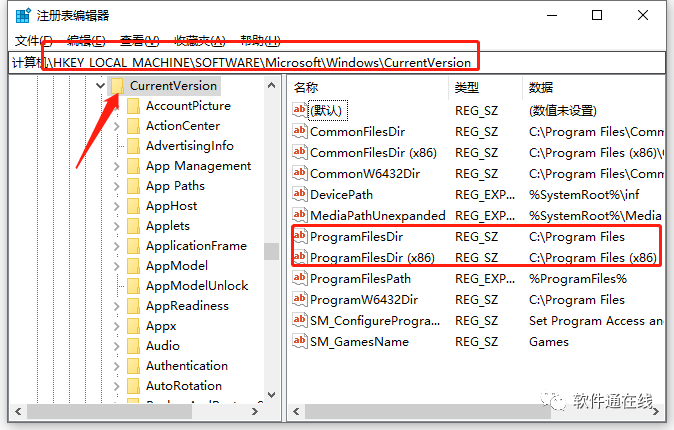Viewport: 674px width, 430px height.
Task: Expand the Applets key
Action: pyautogui.click(x=116, y=226)
